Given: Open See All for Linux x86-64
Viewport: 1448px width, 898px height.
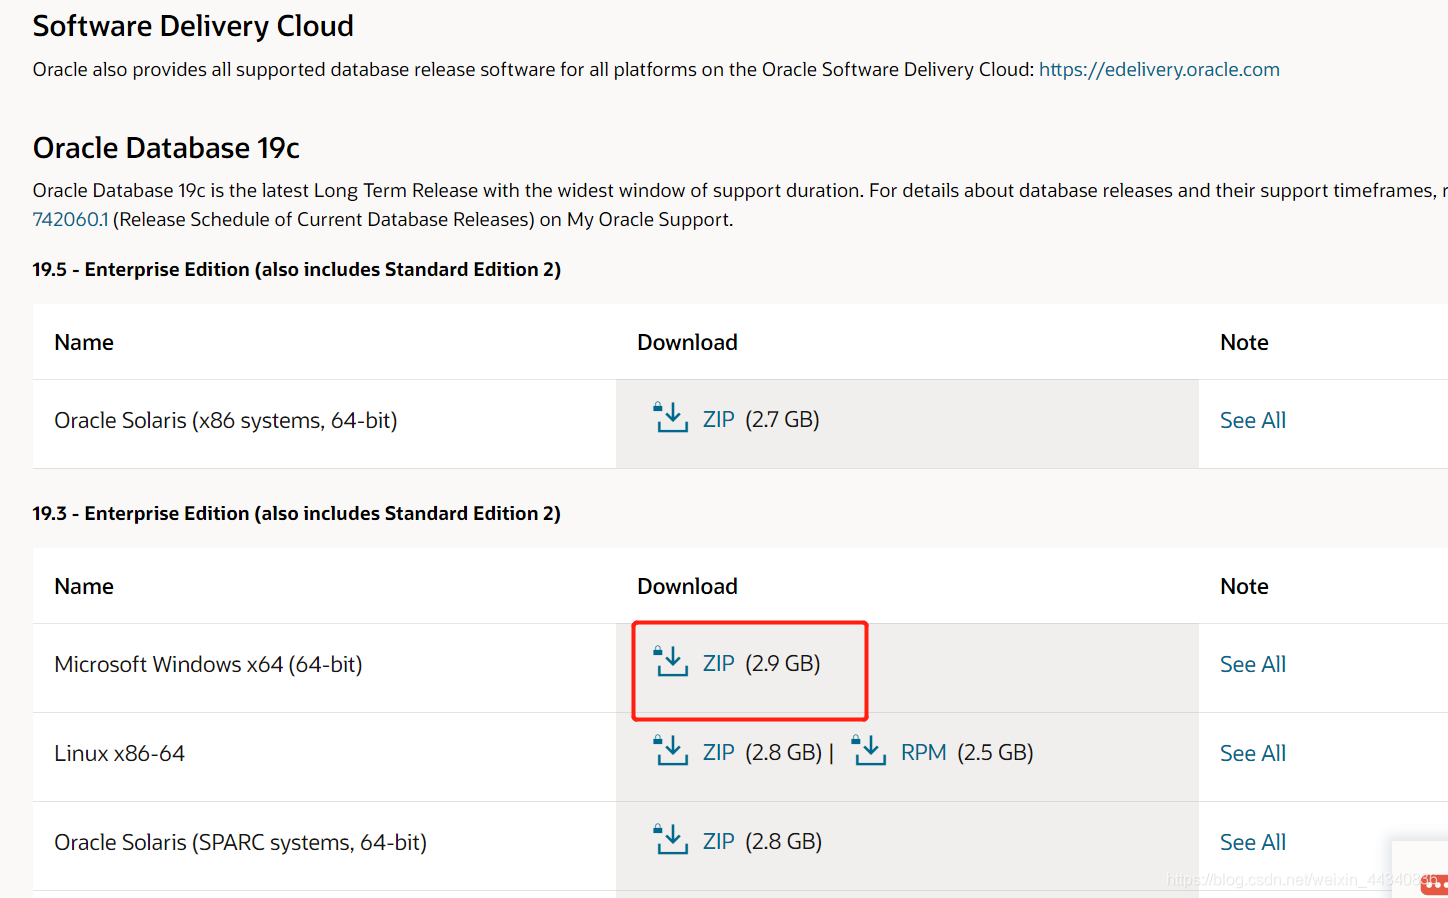Looking at the screenshot, I should 1253,753.
